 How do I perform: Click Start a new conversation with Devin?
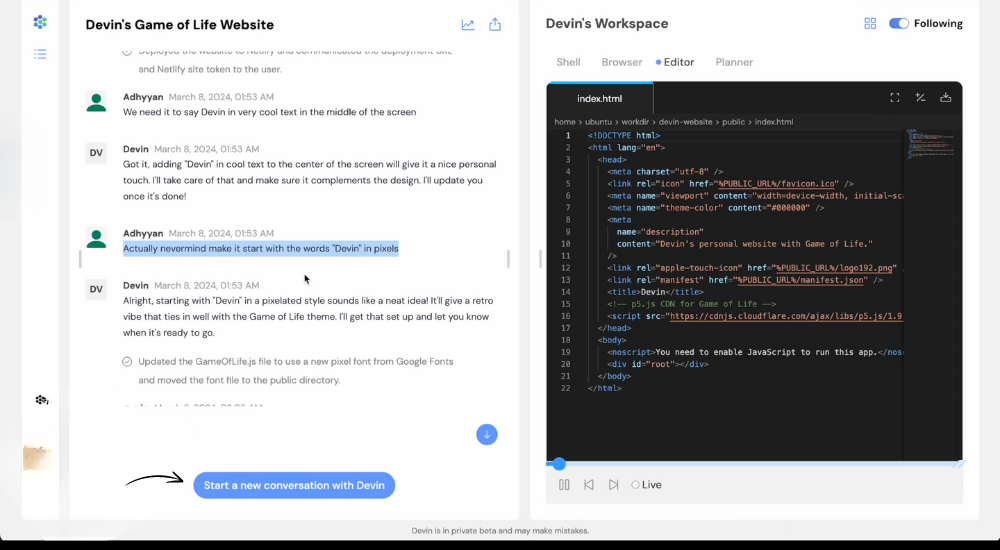[294, 486]
